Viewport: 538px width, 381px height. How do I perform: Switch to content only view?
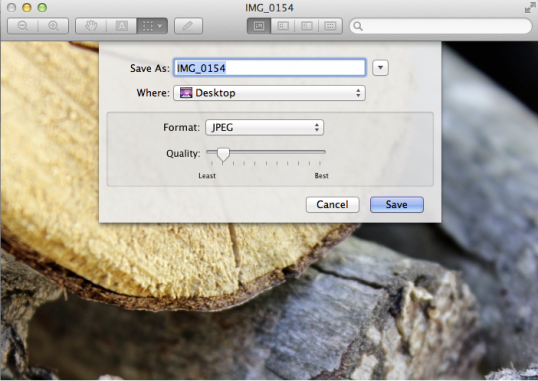point(259,26)
